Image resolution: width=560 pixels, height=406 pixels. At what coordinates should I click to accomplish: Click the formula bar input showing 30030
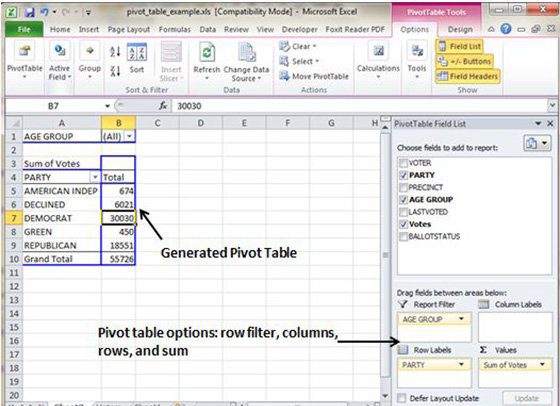point(360,106)
